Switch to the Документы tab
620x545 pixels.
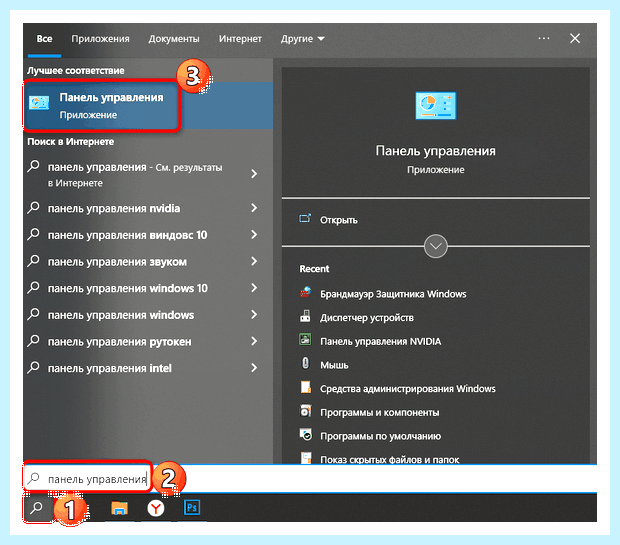tap(174, 39)
